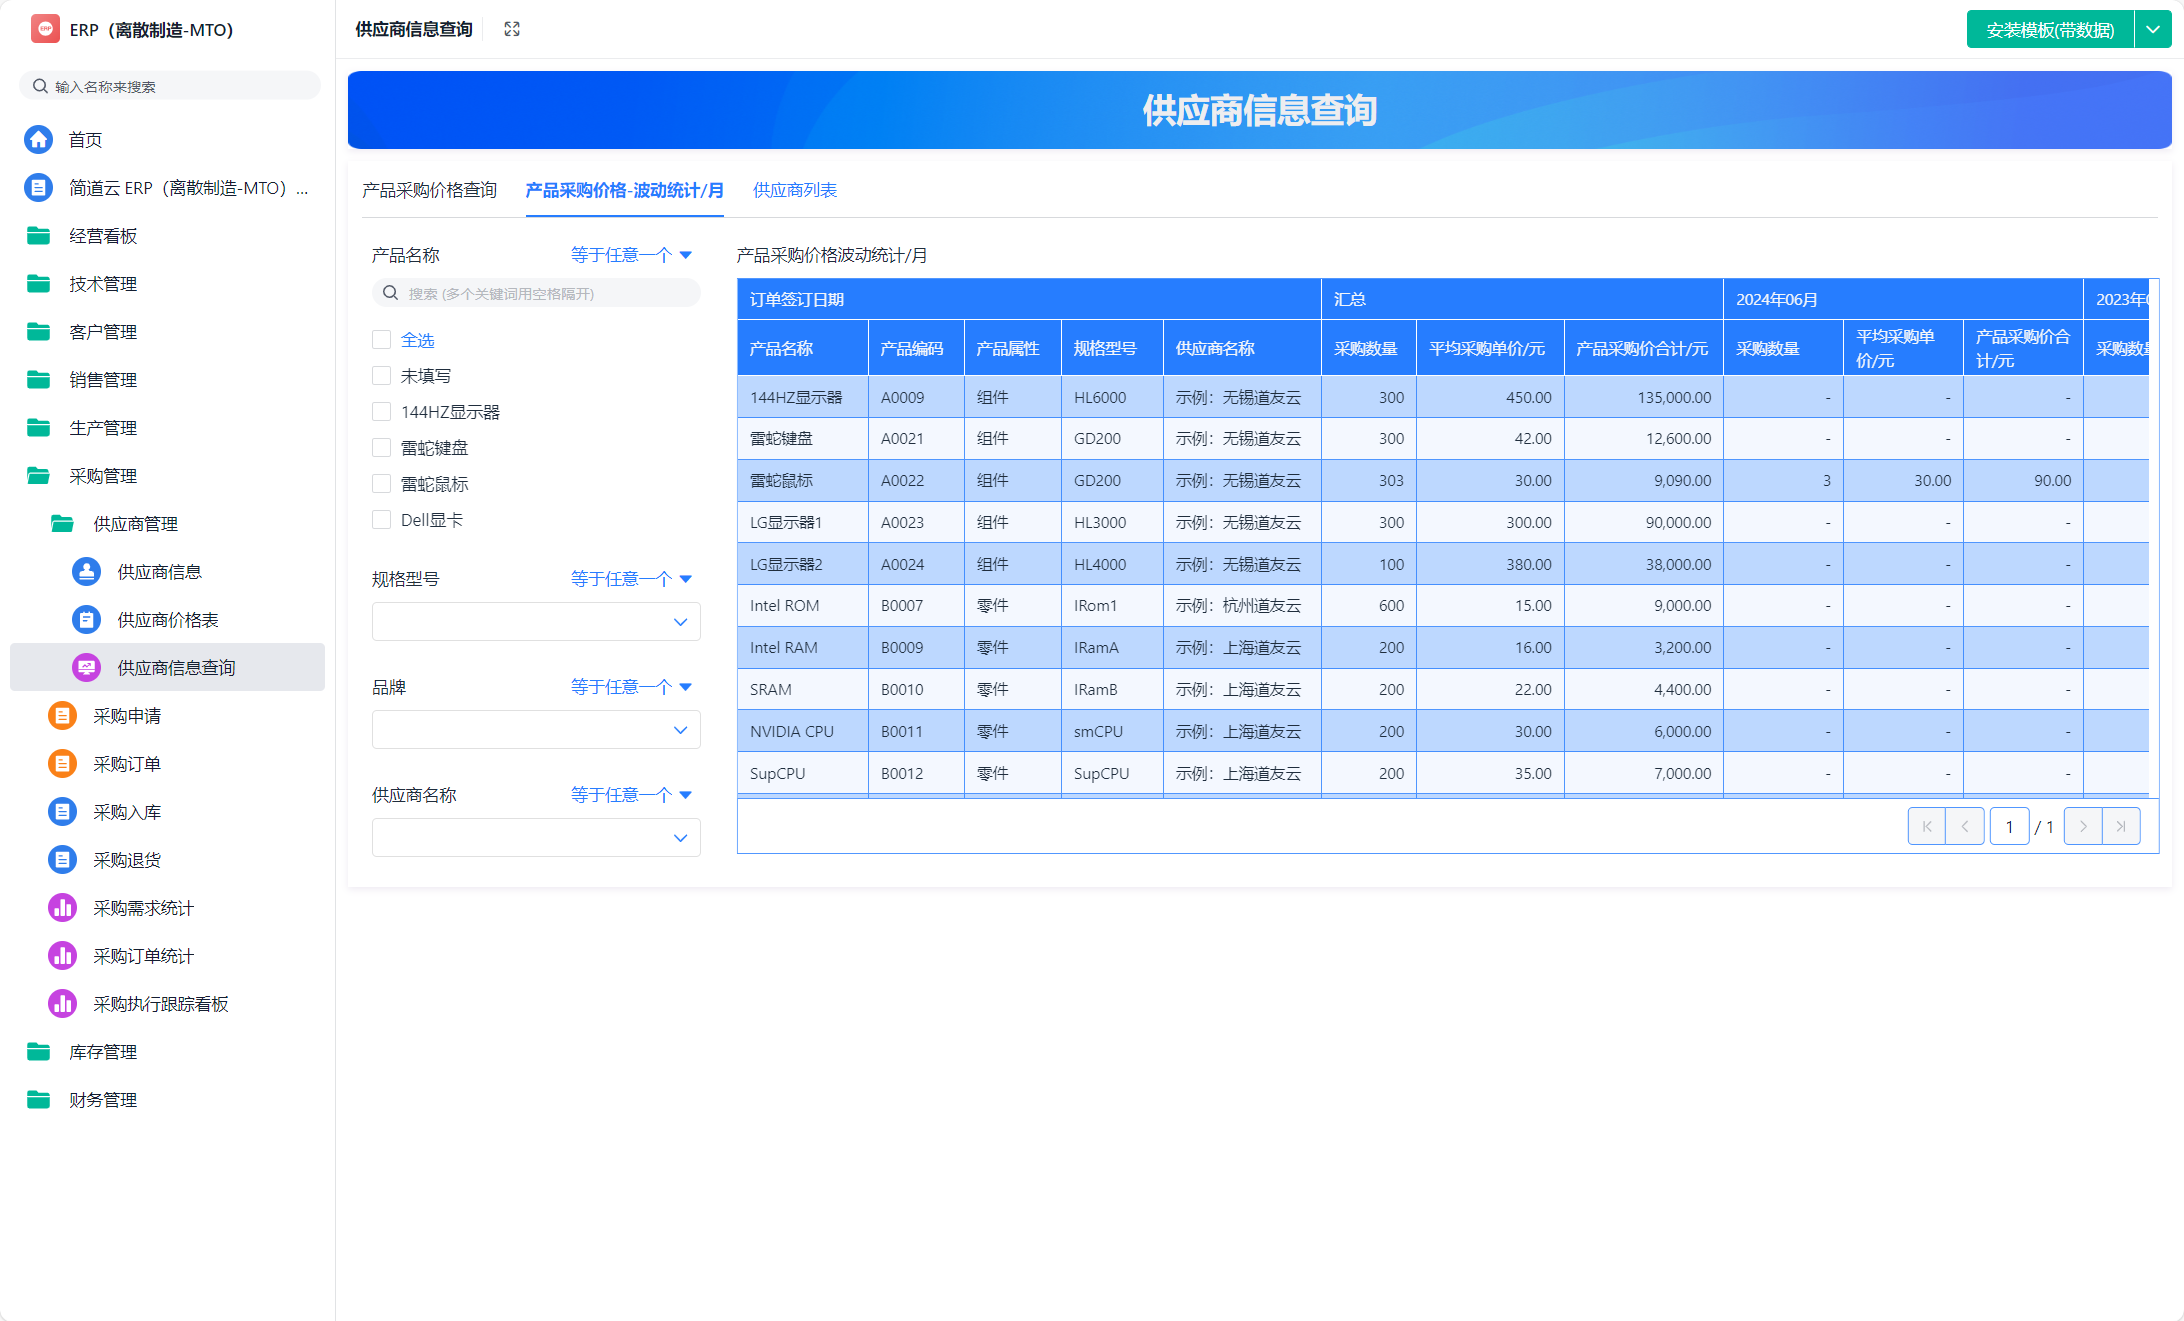
Task: Open the 首页 home icon
Action: pyautogui.click(x=39, y=139)
